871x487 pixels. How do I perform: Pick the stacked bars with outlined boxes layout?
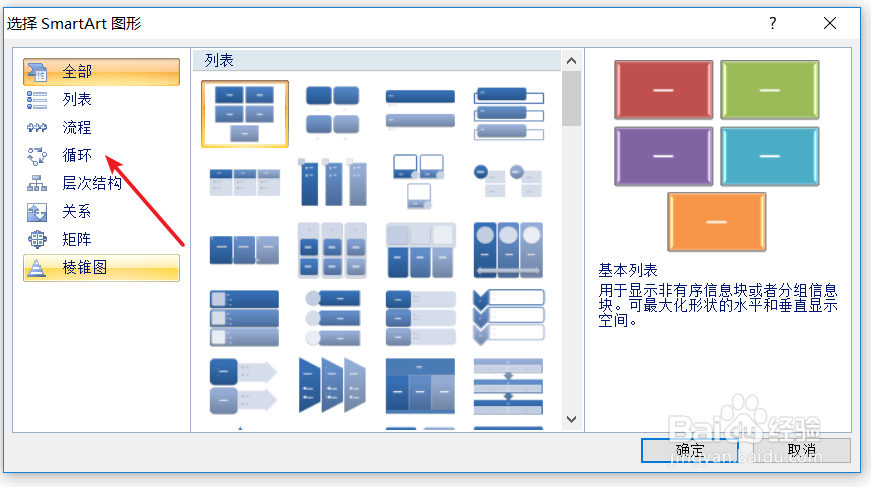(x=508, y=113)
